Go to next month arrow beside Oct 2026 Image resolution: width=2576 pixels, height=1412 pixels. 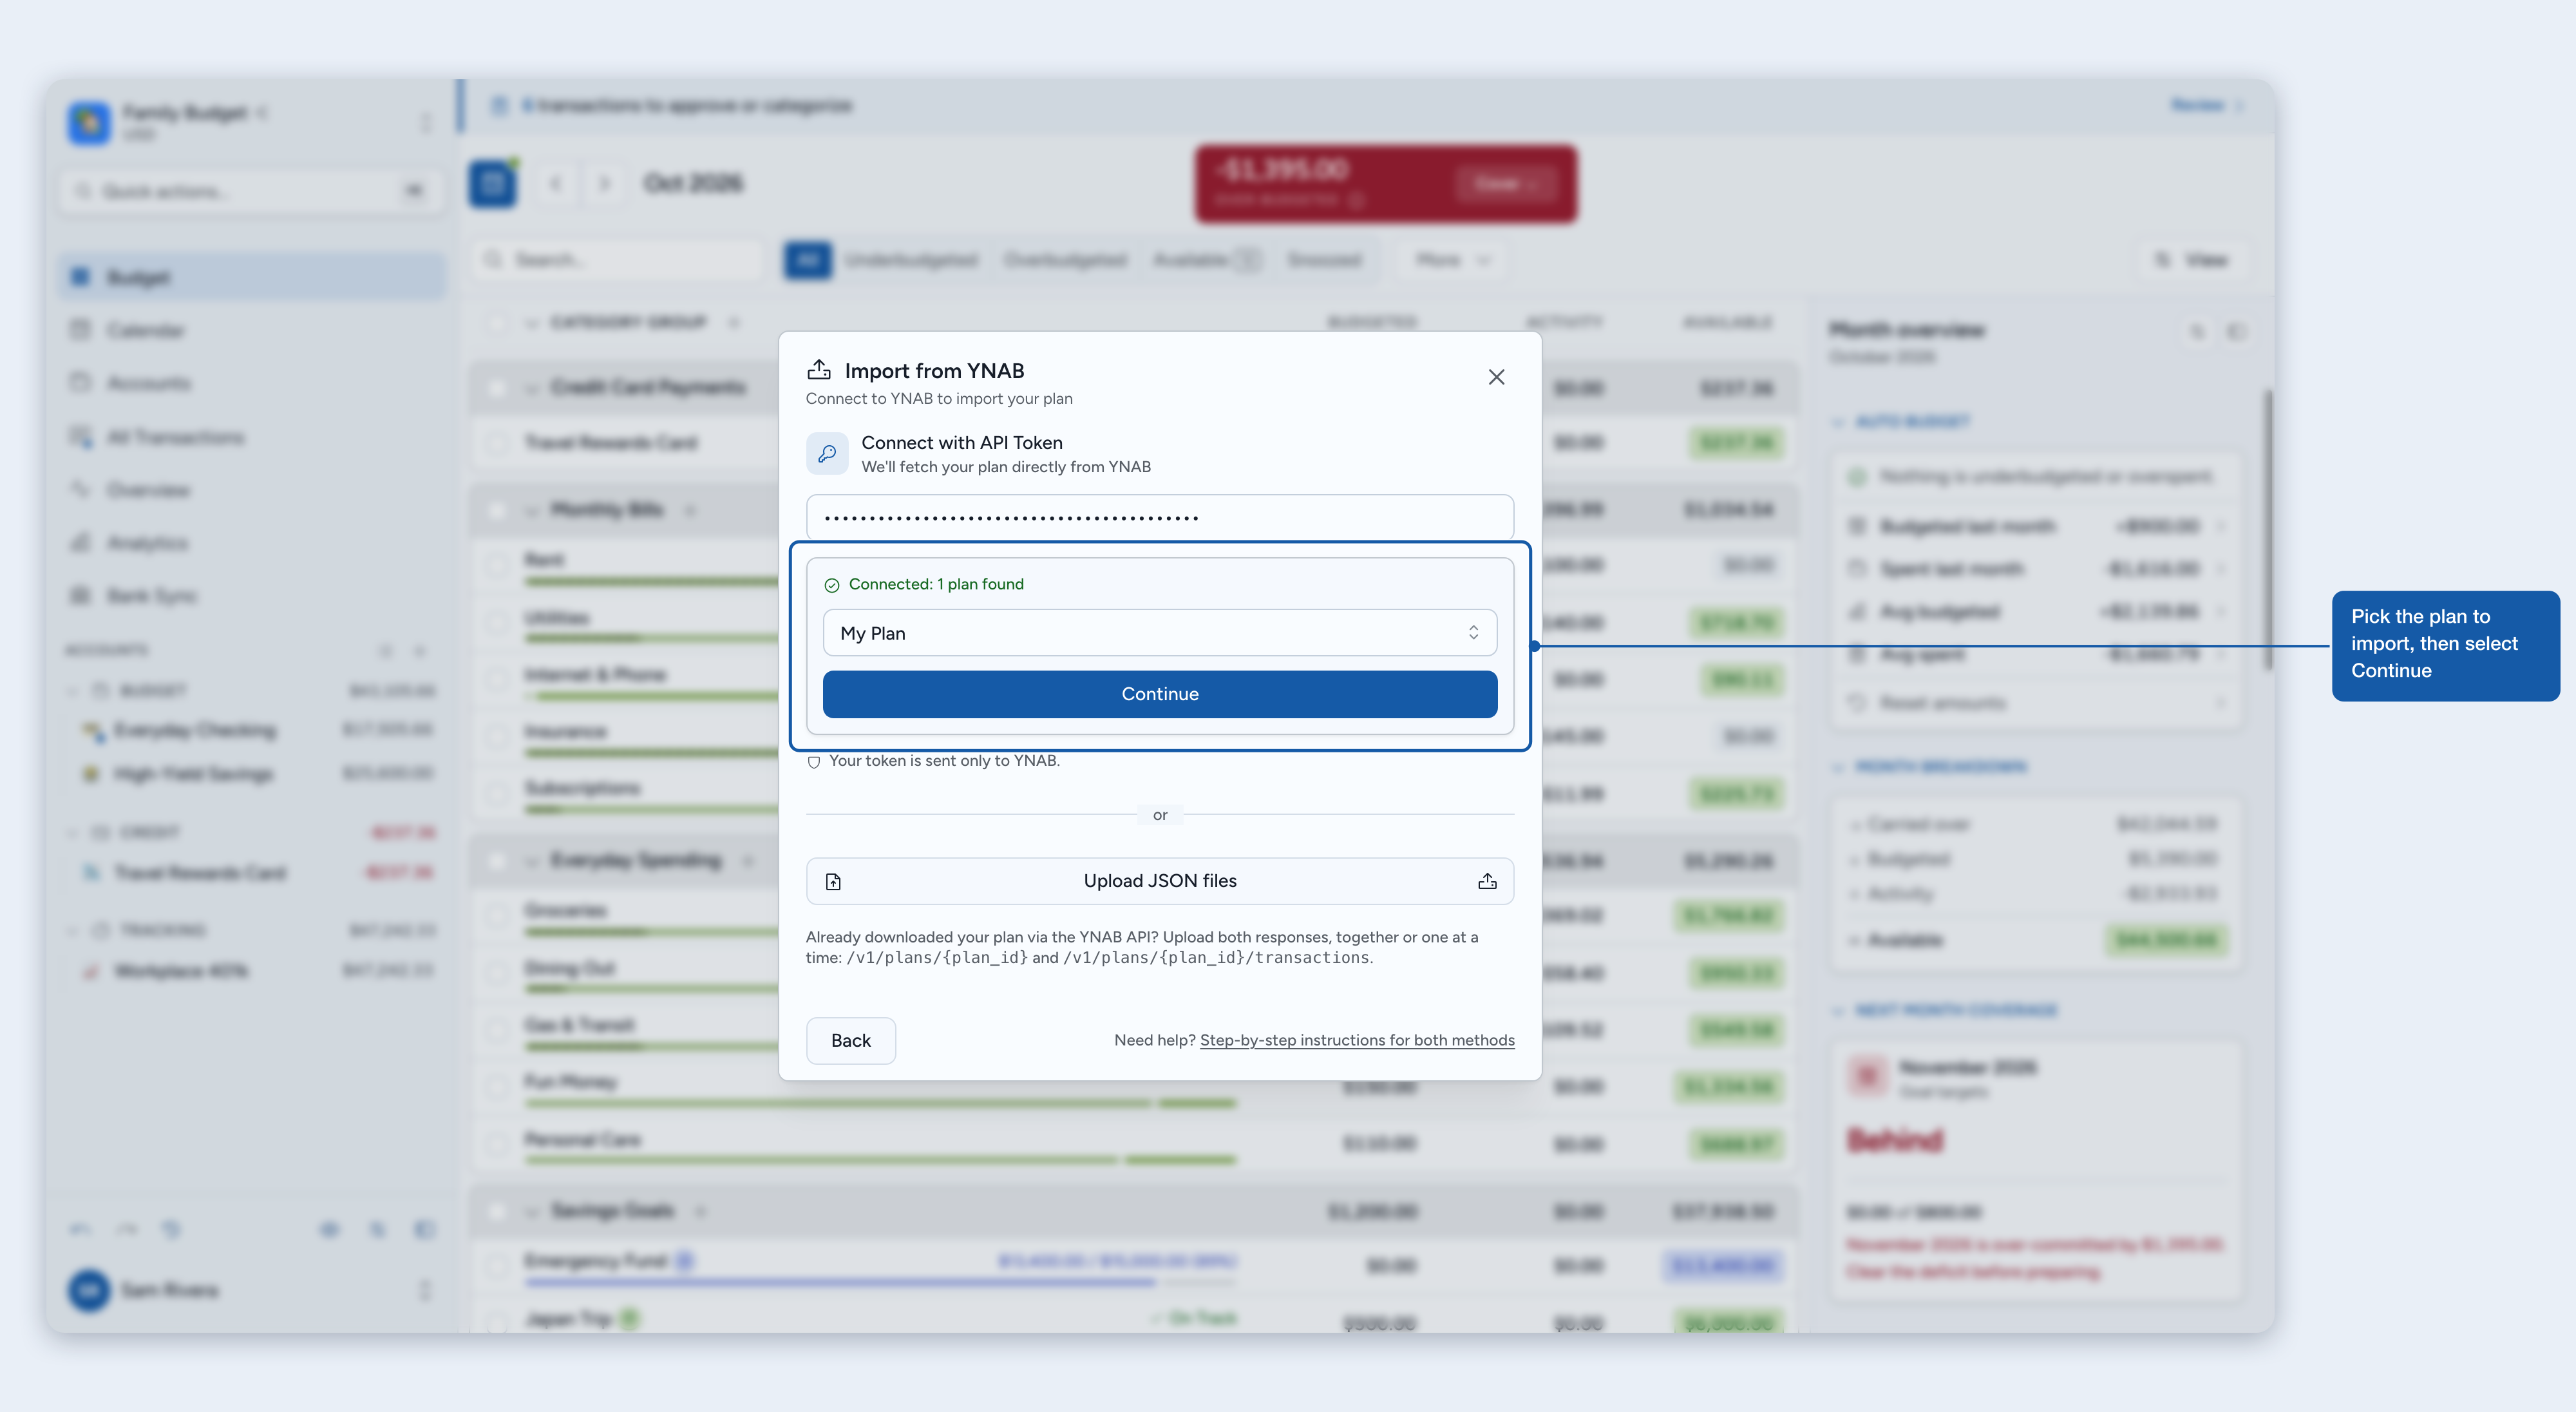click(604, 183)
